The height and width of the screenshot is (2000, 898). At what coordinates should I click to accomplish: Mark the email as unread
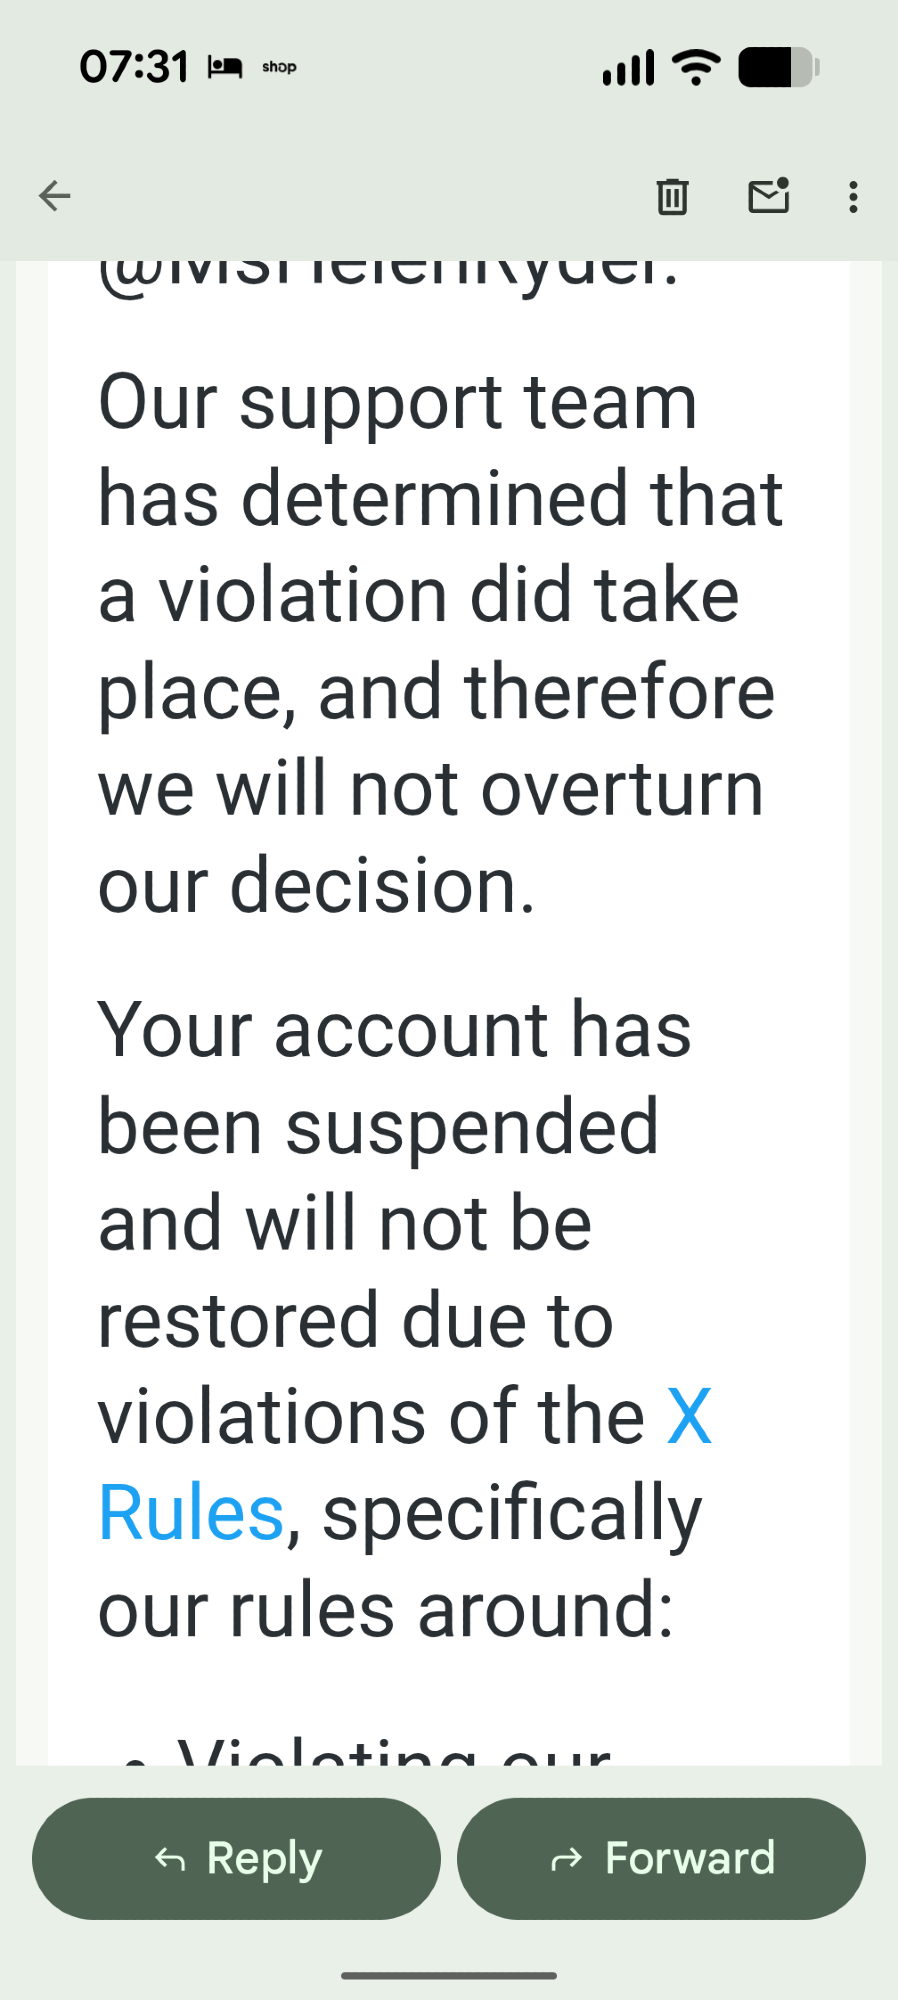(768, 196)
